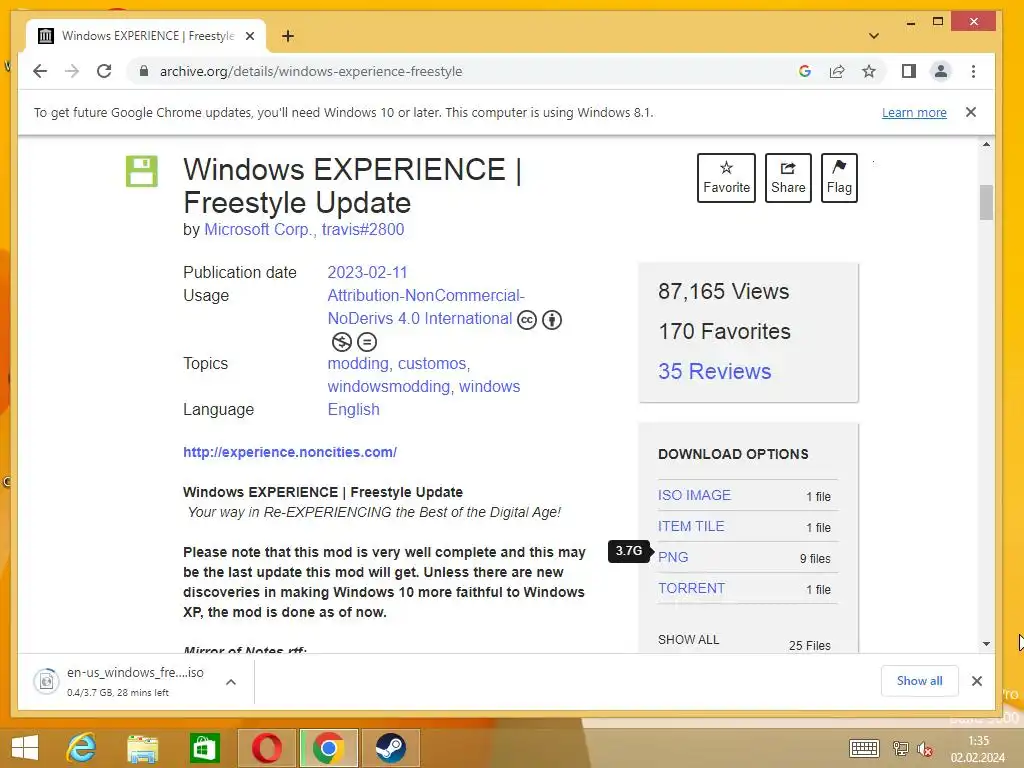Open the Chrome profile avatar

point(940,71)
